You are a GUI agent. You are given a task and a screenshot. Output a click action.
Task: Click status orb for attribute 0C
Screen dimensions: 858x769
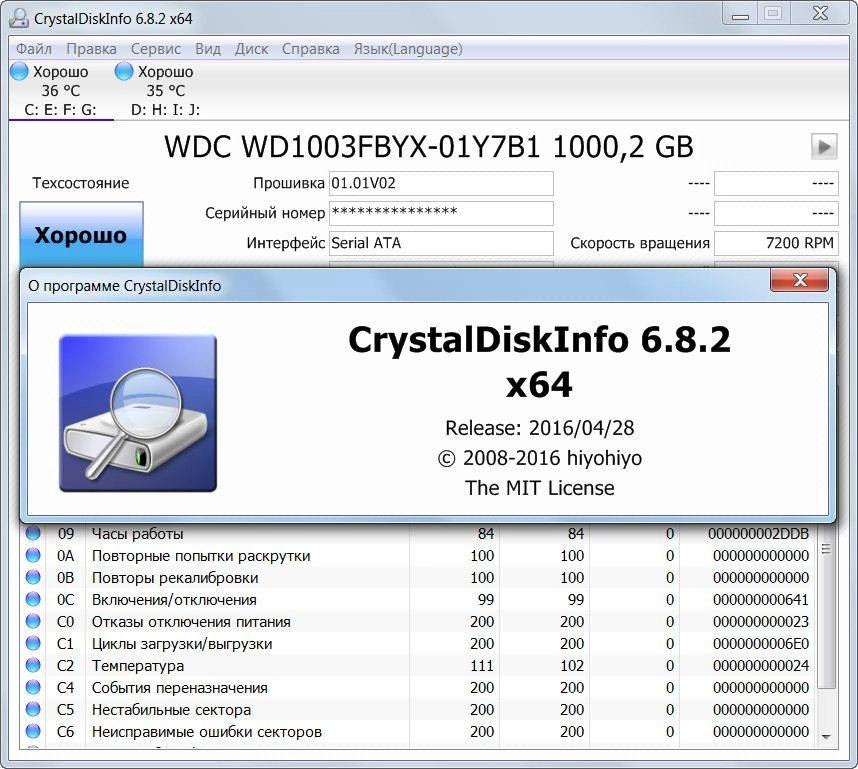click(33, 599)
